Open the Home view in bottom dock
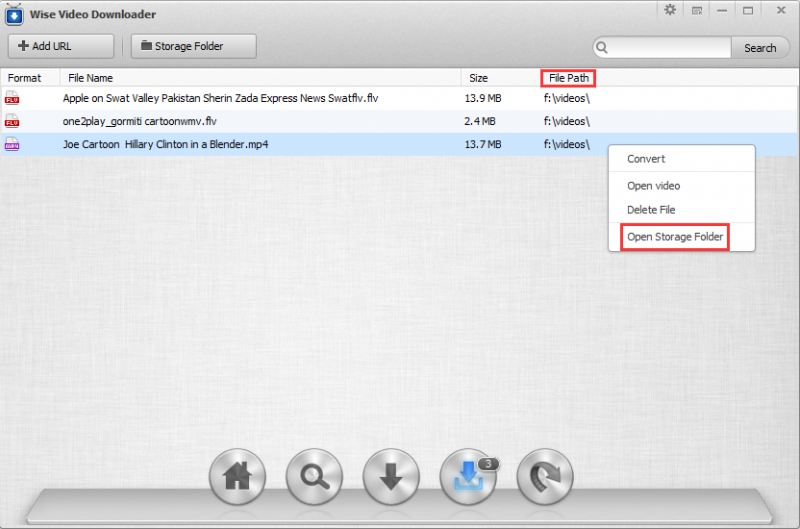This screenshot has height=529, width=800. (237, 476)
